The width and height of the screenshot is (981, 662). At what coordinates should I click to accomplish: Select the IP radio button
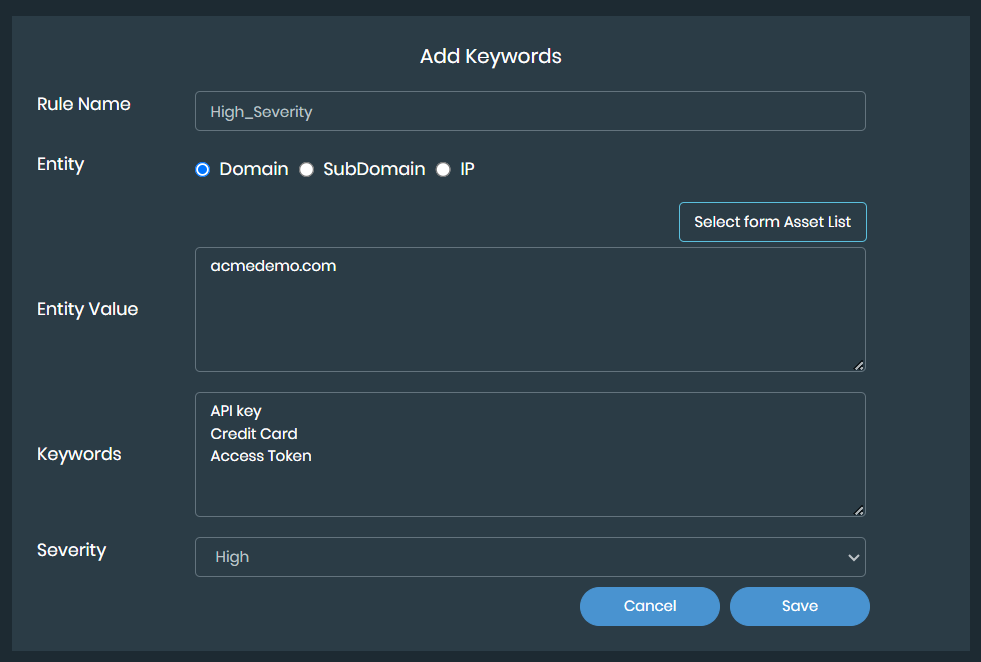[444, 170]
